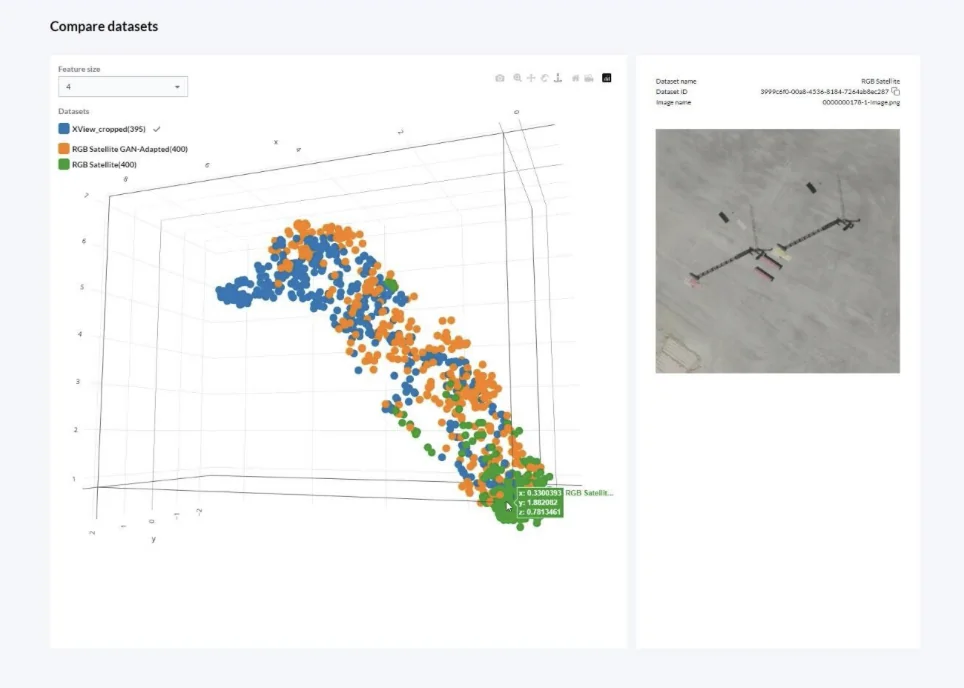Toggle RGB Satellite GAN-Adapted(400) dataset
This screenshot has width=964, height=688.
[123, 149]
